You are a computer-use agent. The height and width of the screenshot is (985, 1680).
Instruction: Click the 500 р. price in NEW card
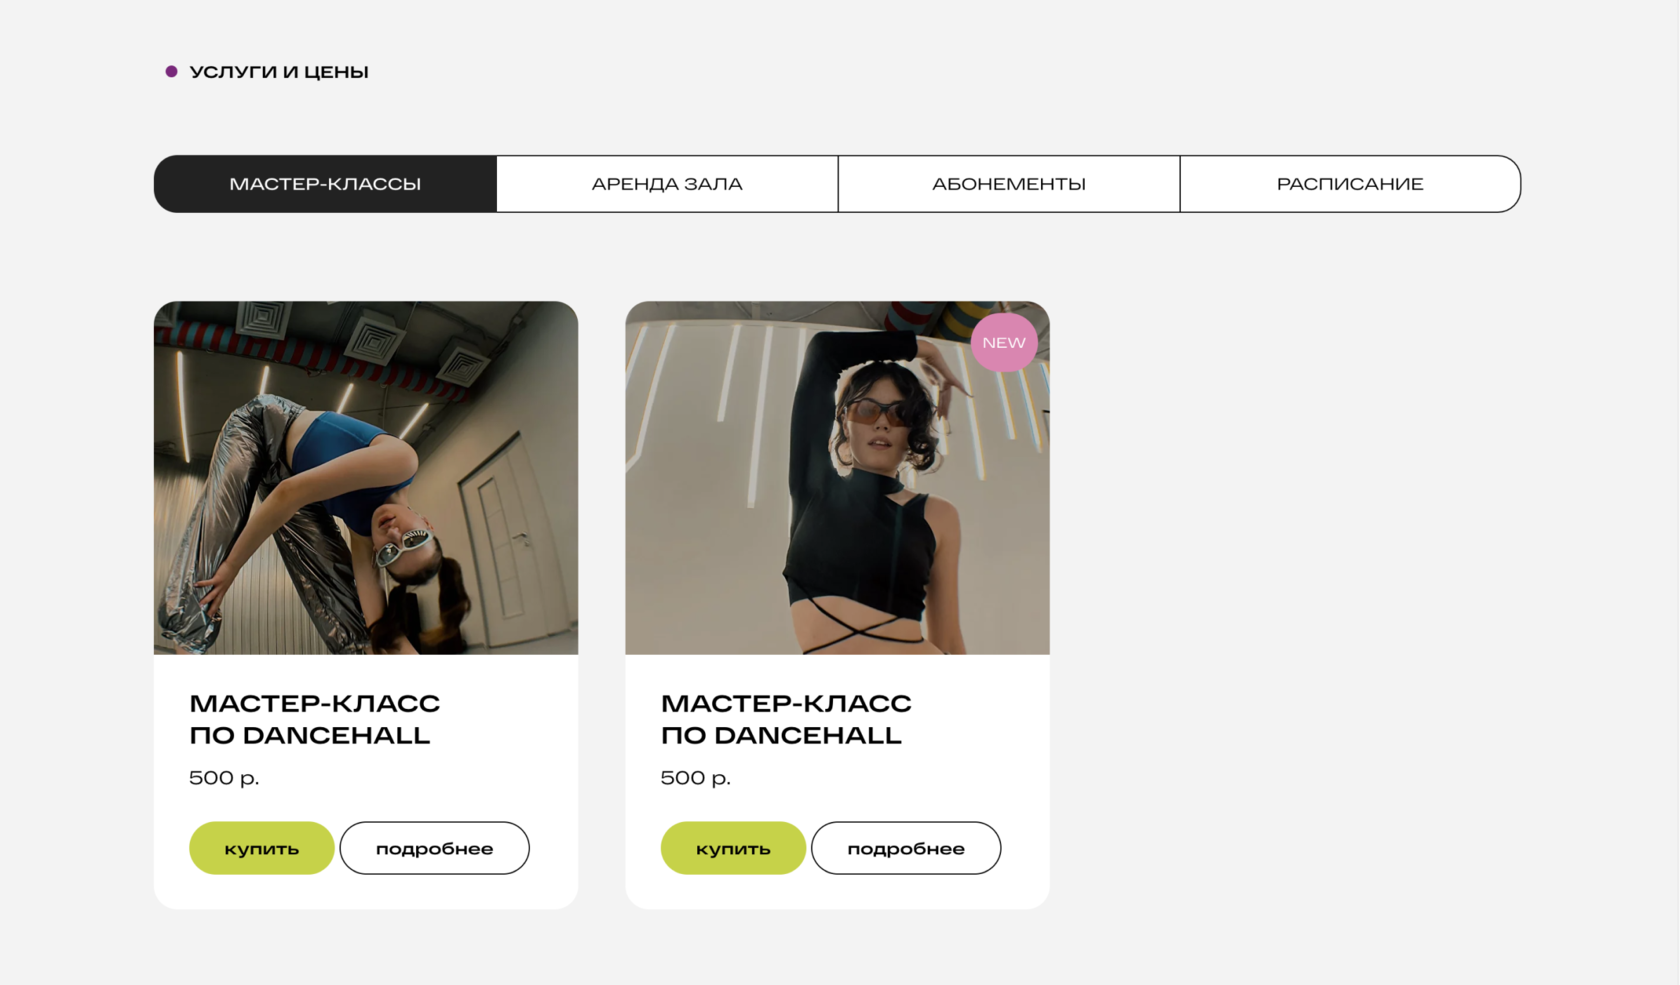696,778
